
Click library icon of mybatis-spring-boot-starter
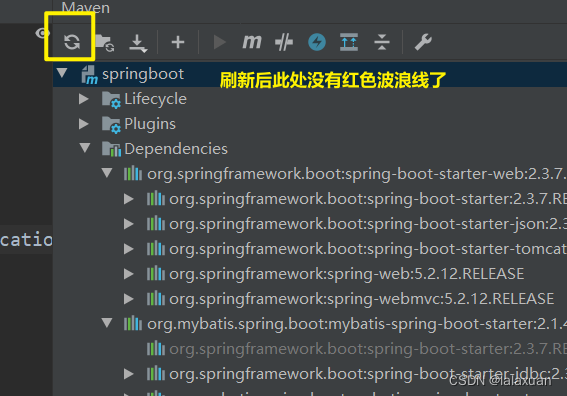[133, 323]
